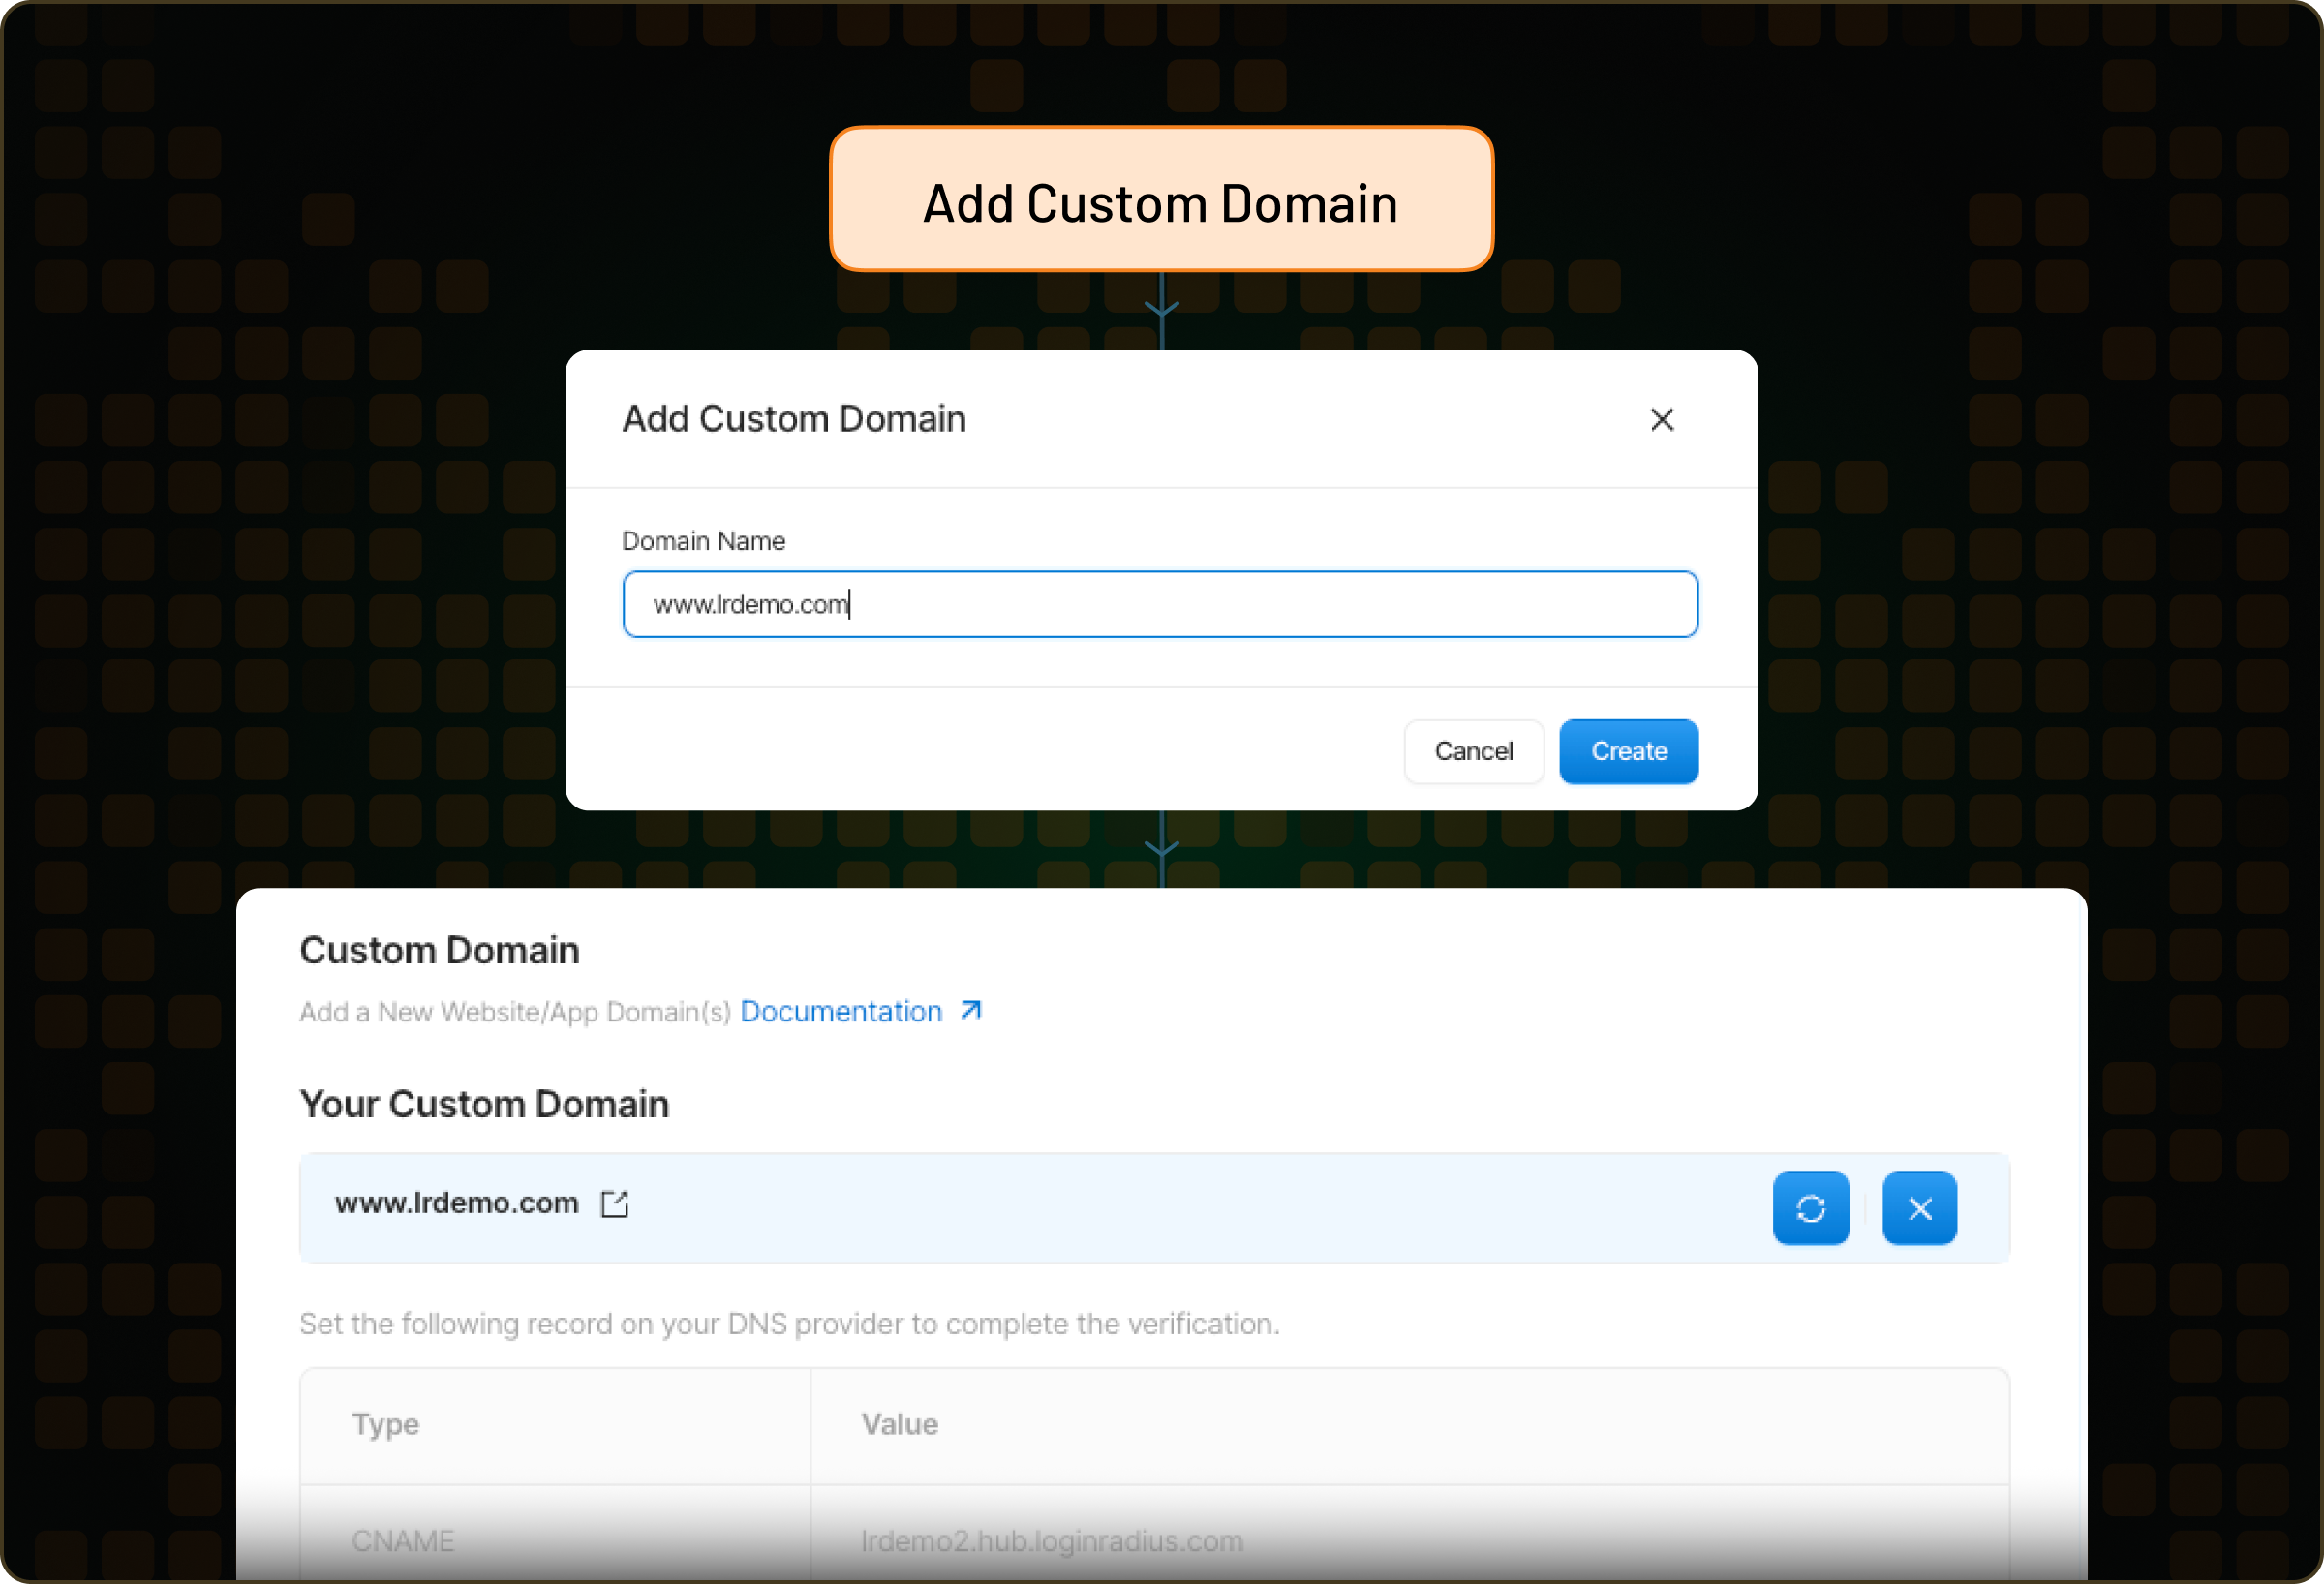Click the Domain Name field label

coord(703,541)
